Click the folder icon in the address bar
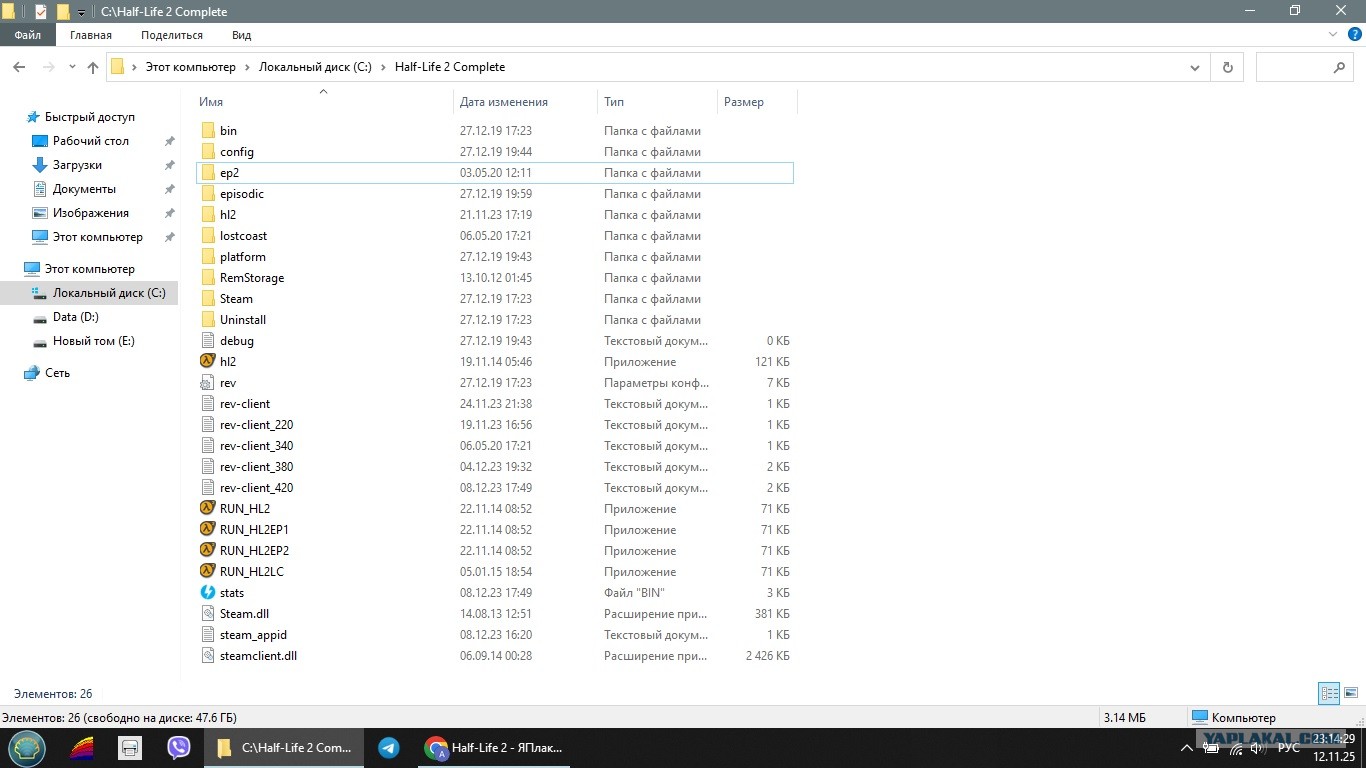The image size is (1366, 768). point(117,67)
